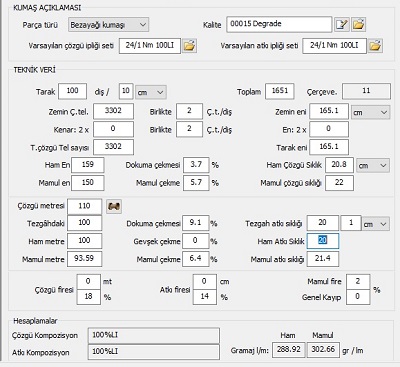Click the En: 2 x field

[329, 129]
